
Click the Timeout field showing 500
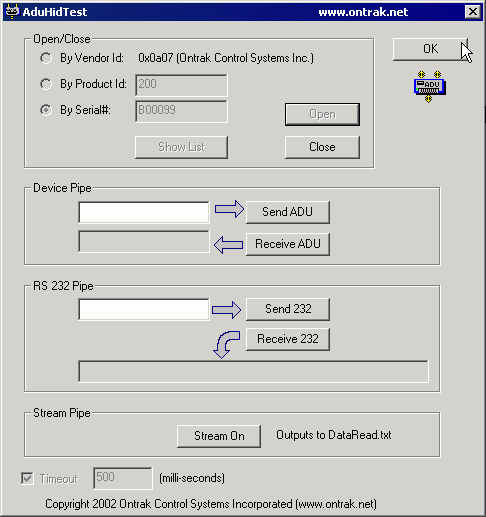coord(123,478)
